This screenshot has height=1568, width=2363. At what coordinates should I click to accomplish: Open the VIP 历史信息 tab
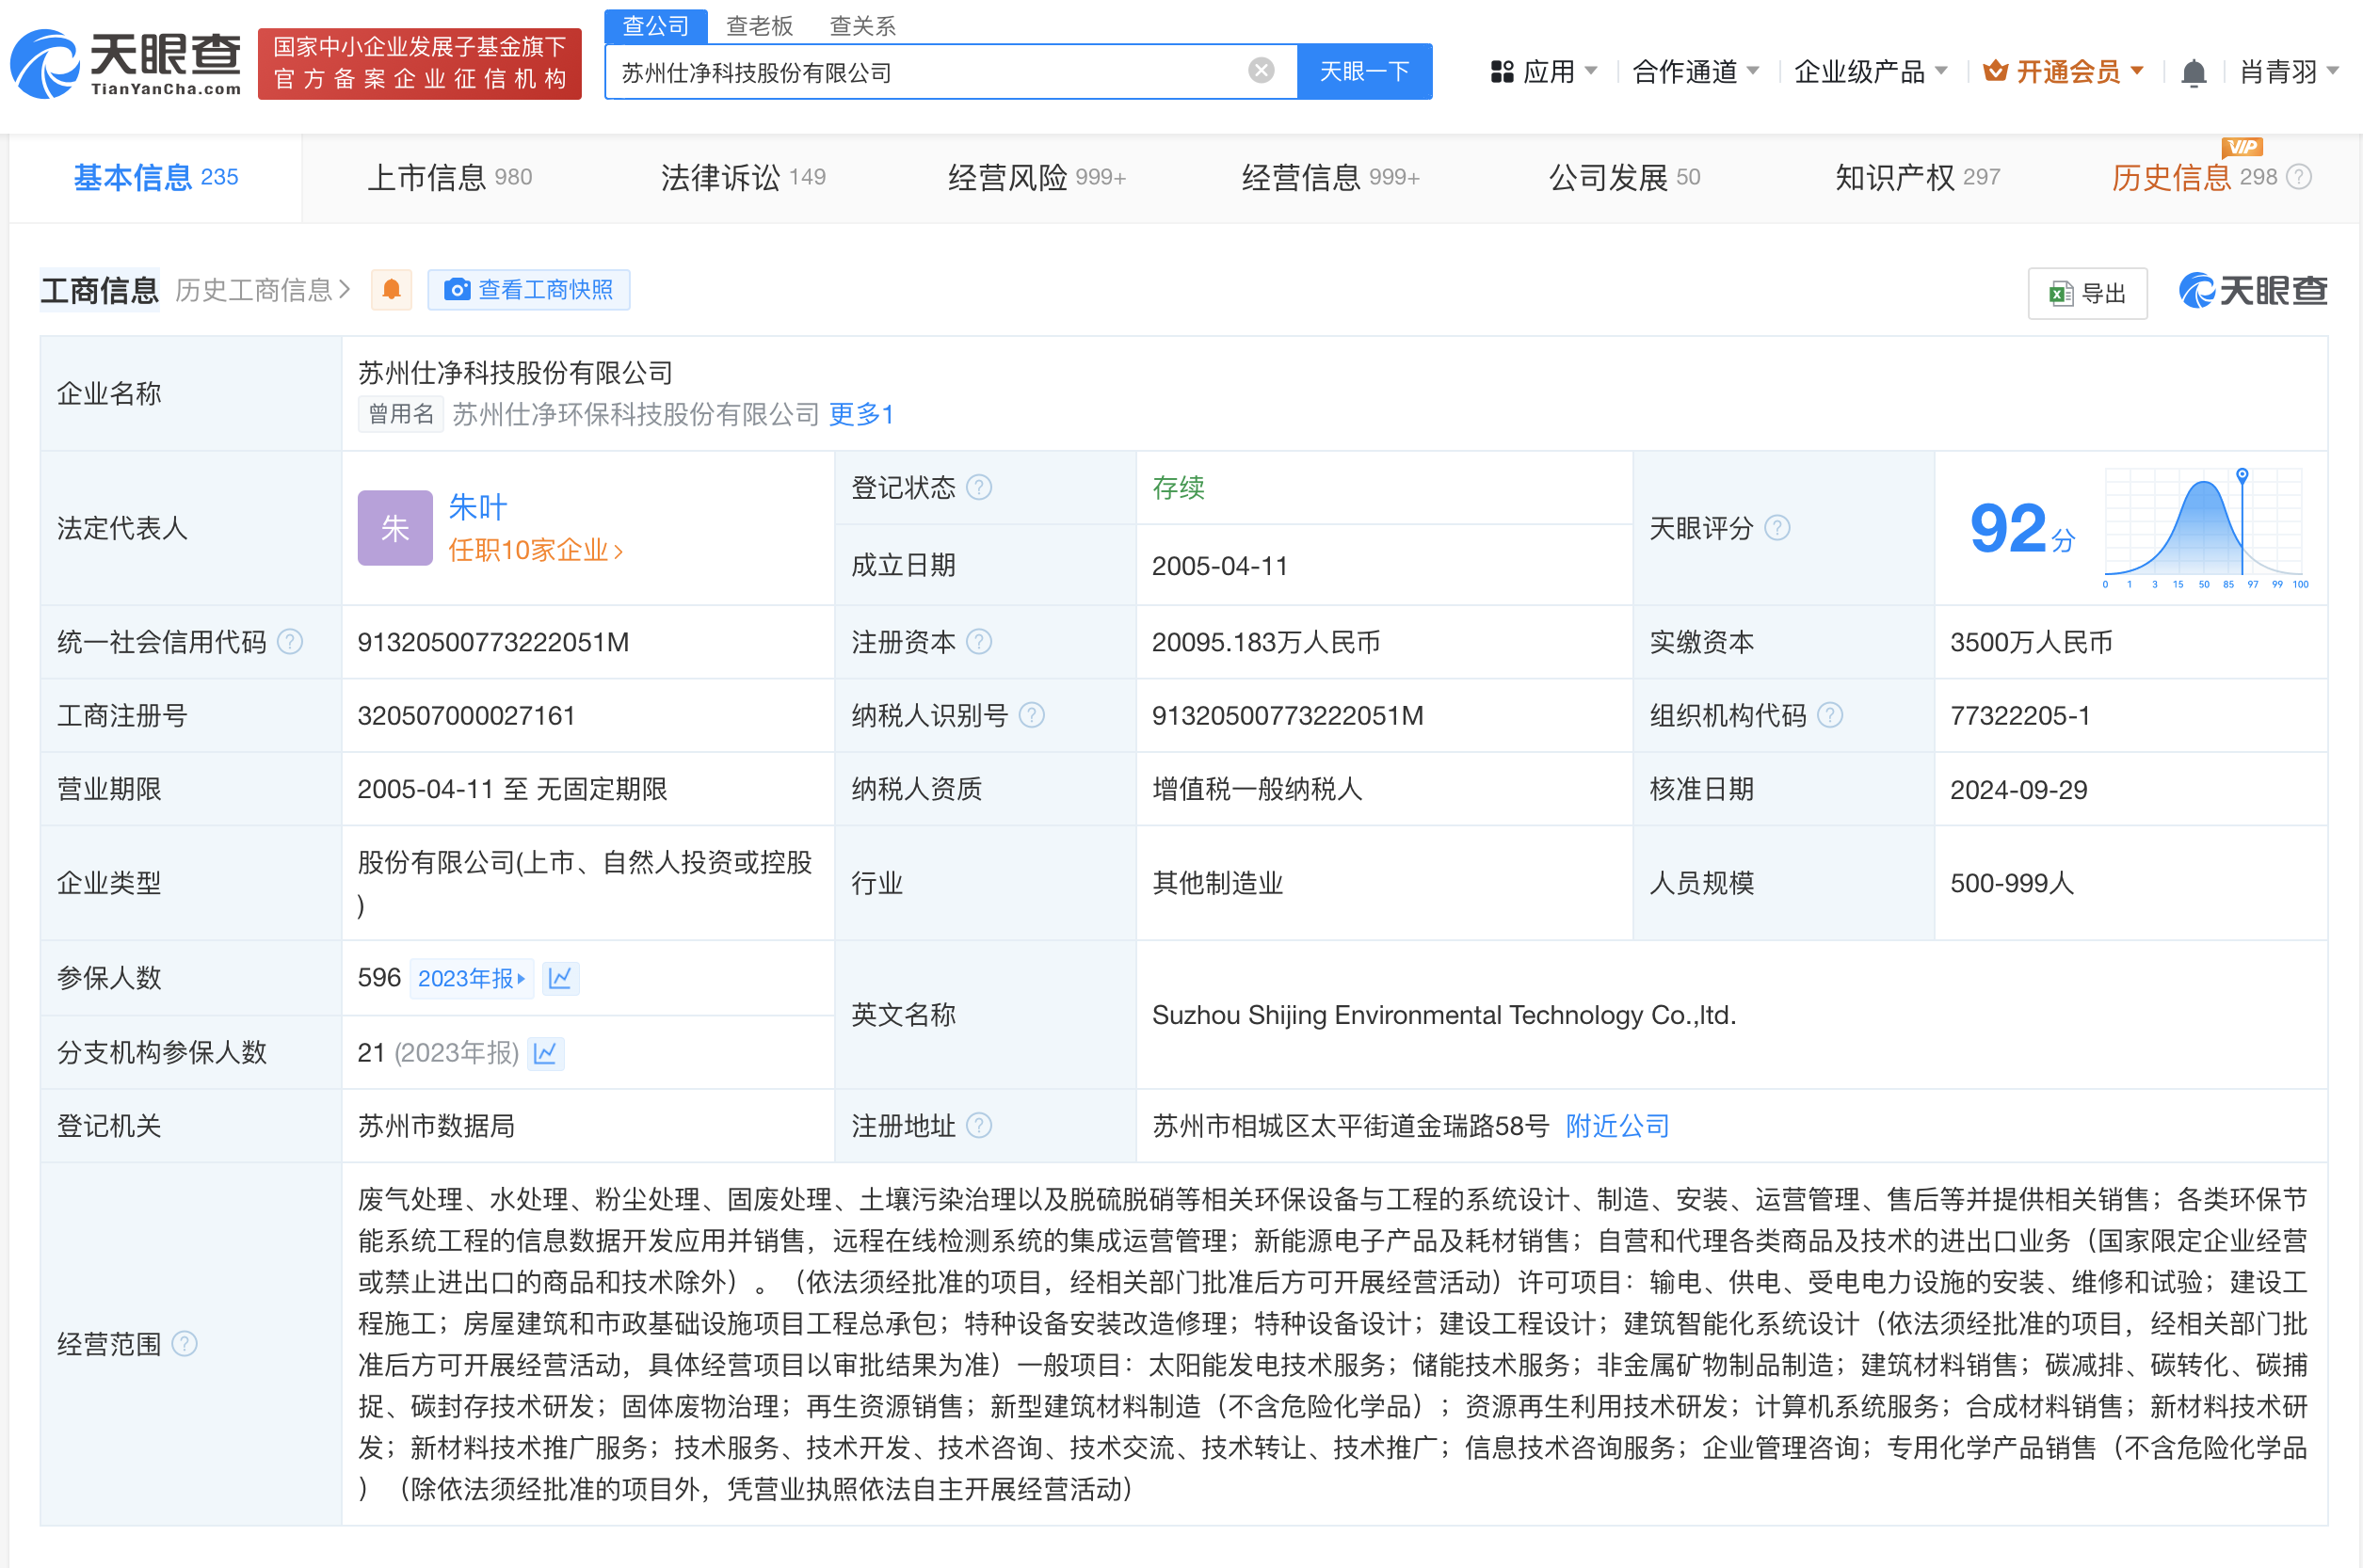(x=2194, y=177)
